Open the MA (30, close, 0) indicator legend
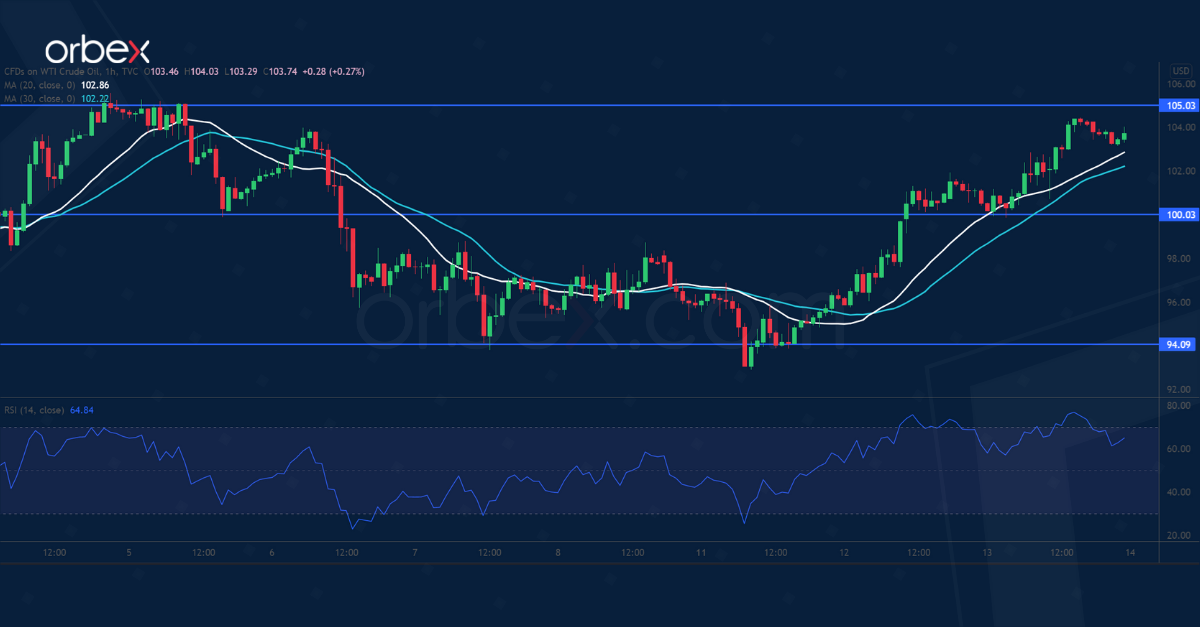1200x627 pixels. coord(42,100)
